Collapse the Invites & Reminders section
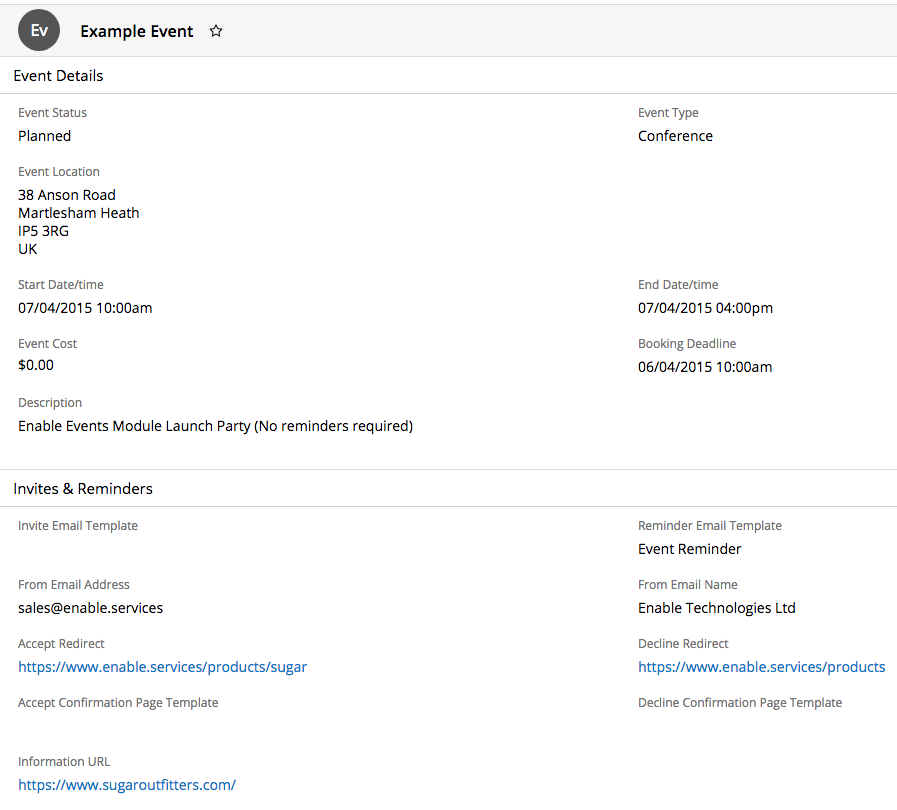The width and height of the screenshot is (897, 810). 83,489
